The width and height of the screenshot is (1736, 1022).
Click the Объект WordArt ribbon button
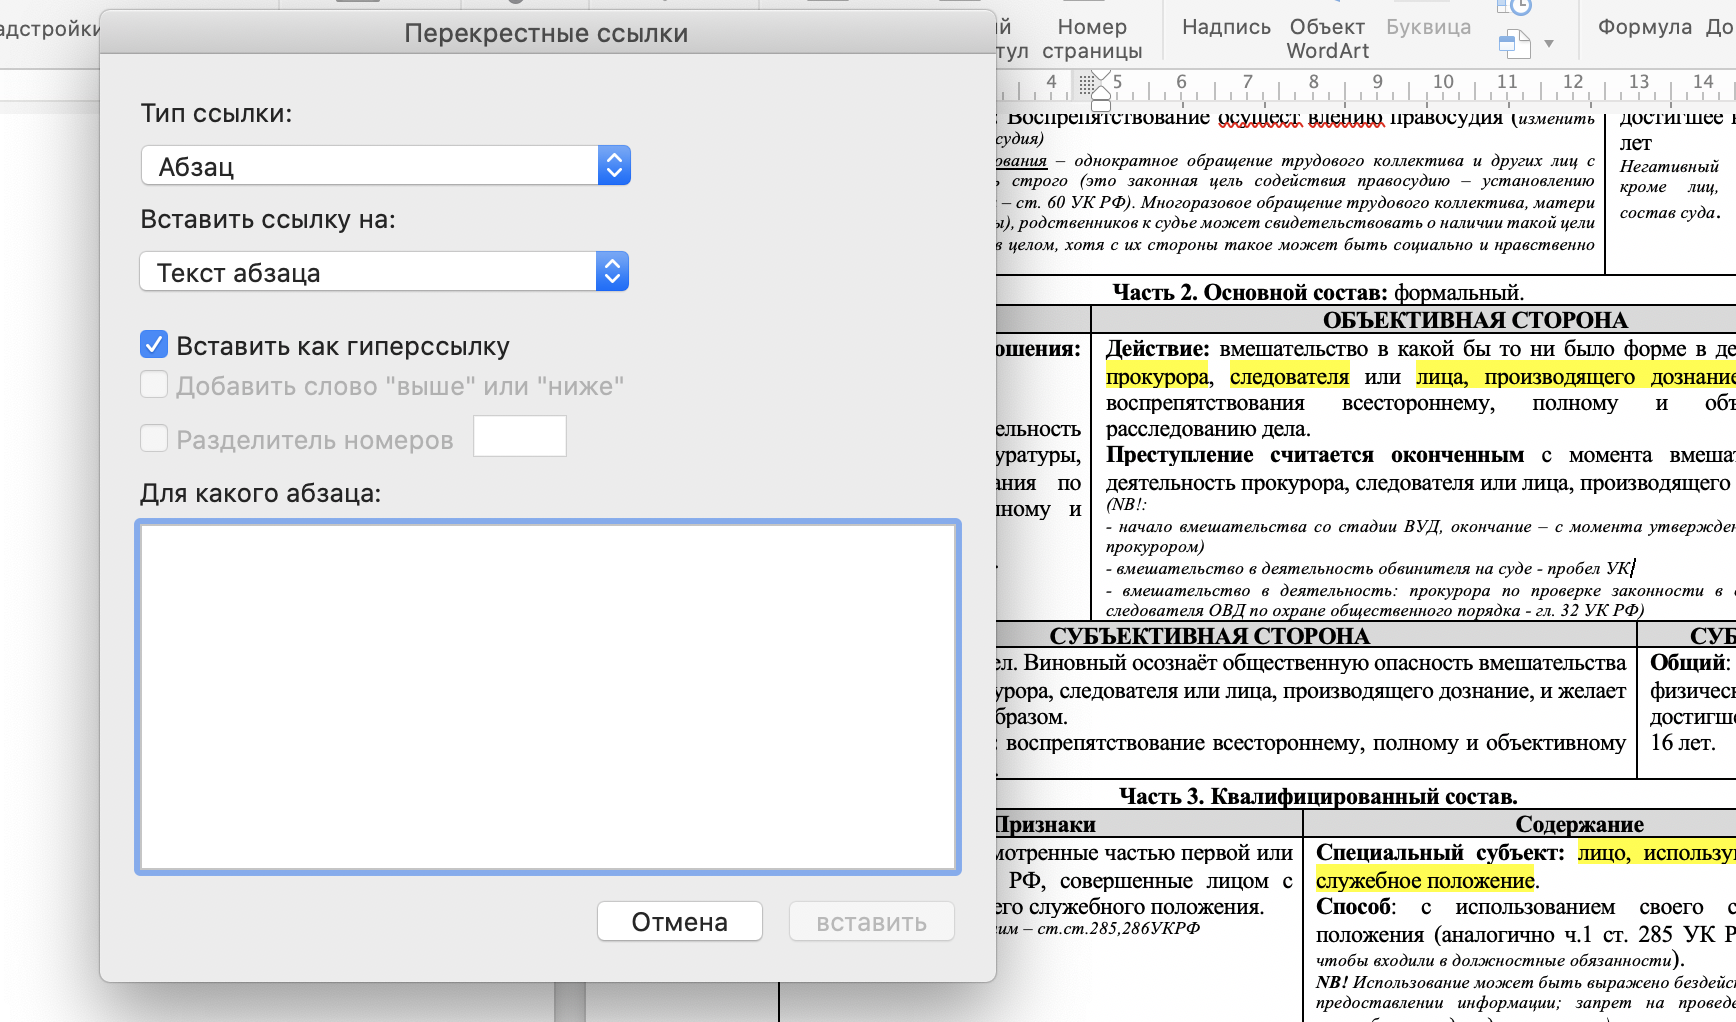pos(1327,38)
